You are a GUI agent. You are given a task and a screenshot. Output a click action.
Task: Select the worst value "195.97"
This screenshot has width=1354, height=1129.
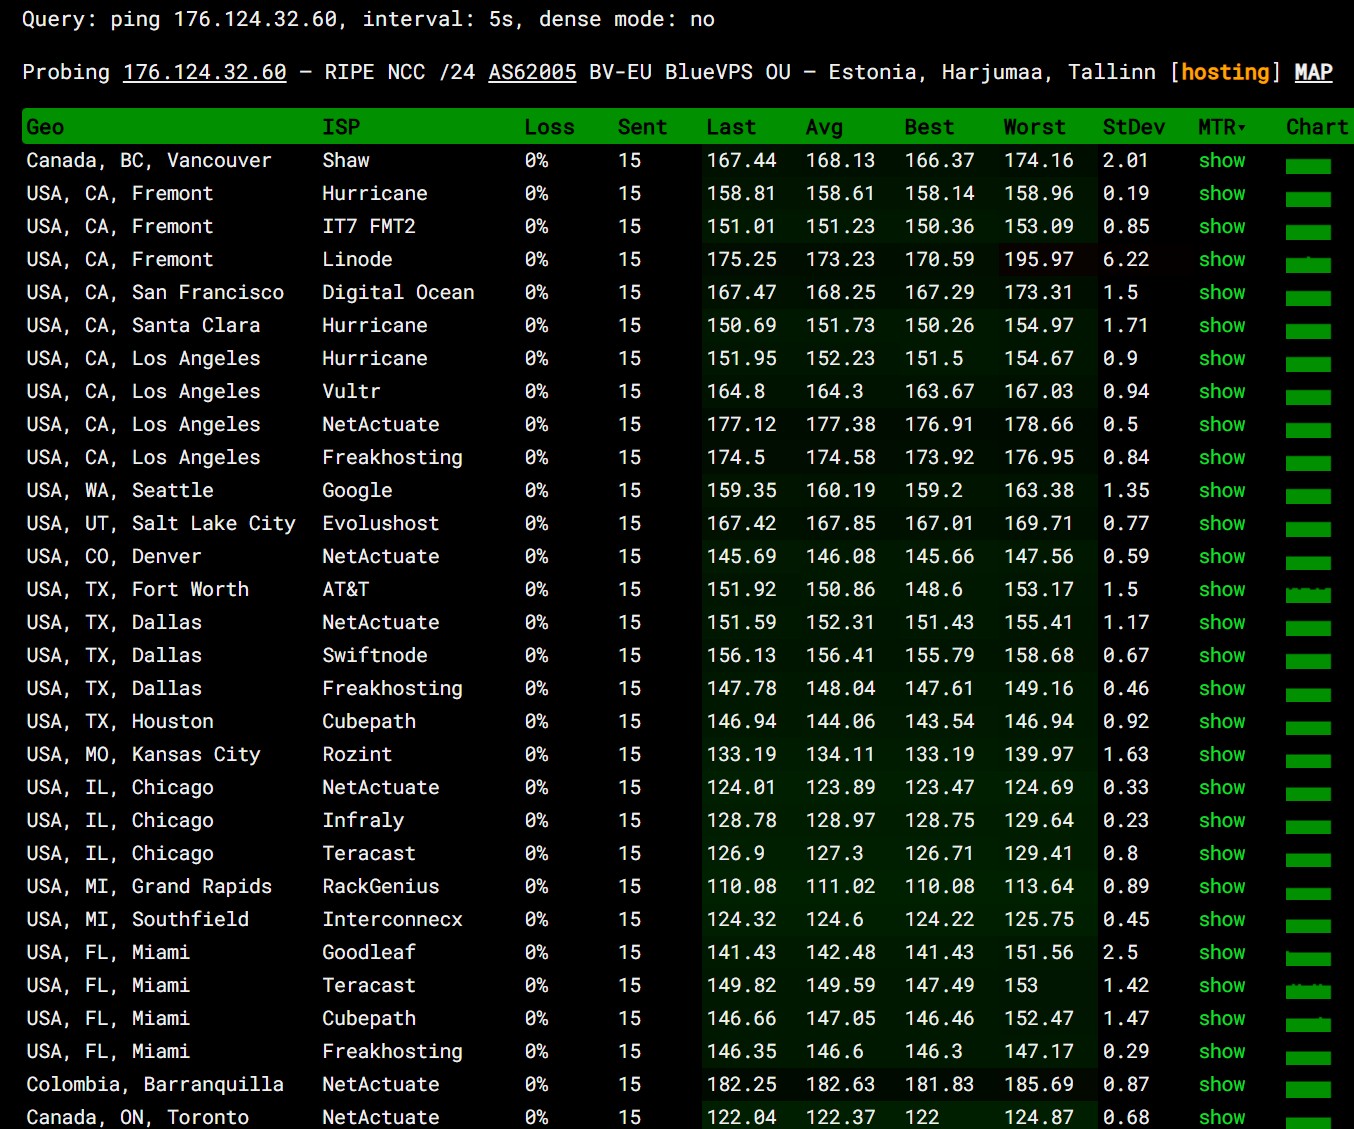click(1038, 259)
